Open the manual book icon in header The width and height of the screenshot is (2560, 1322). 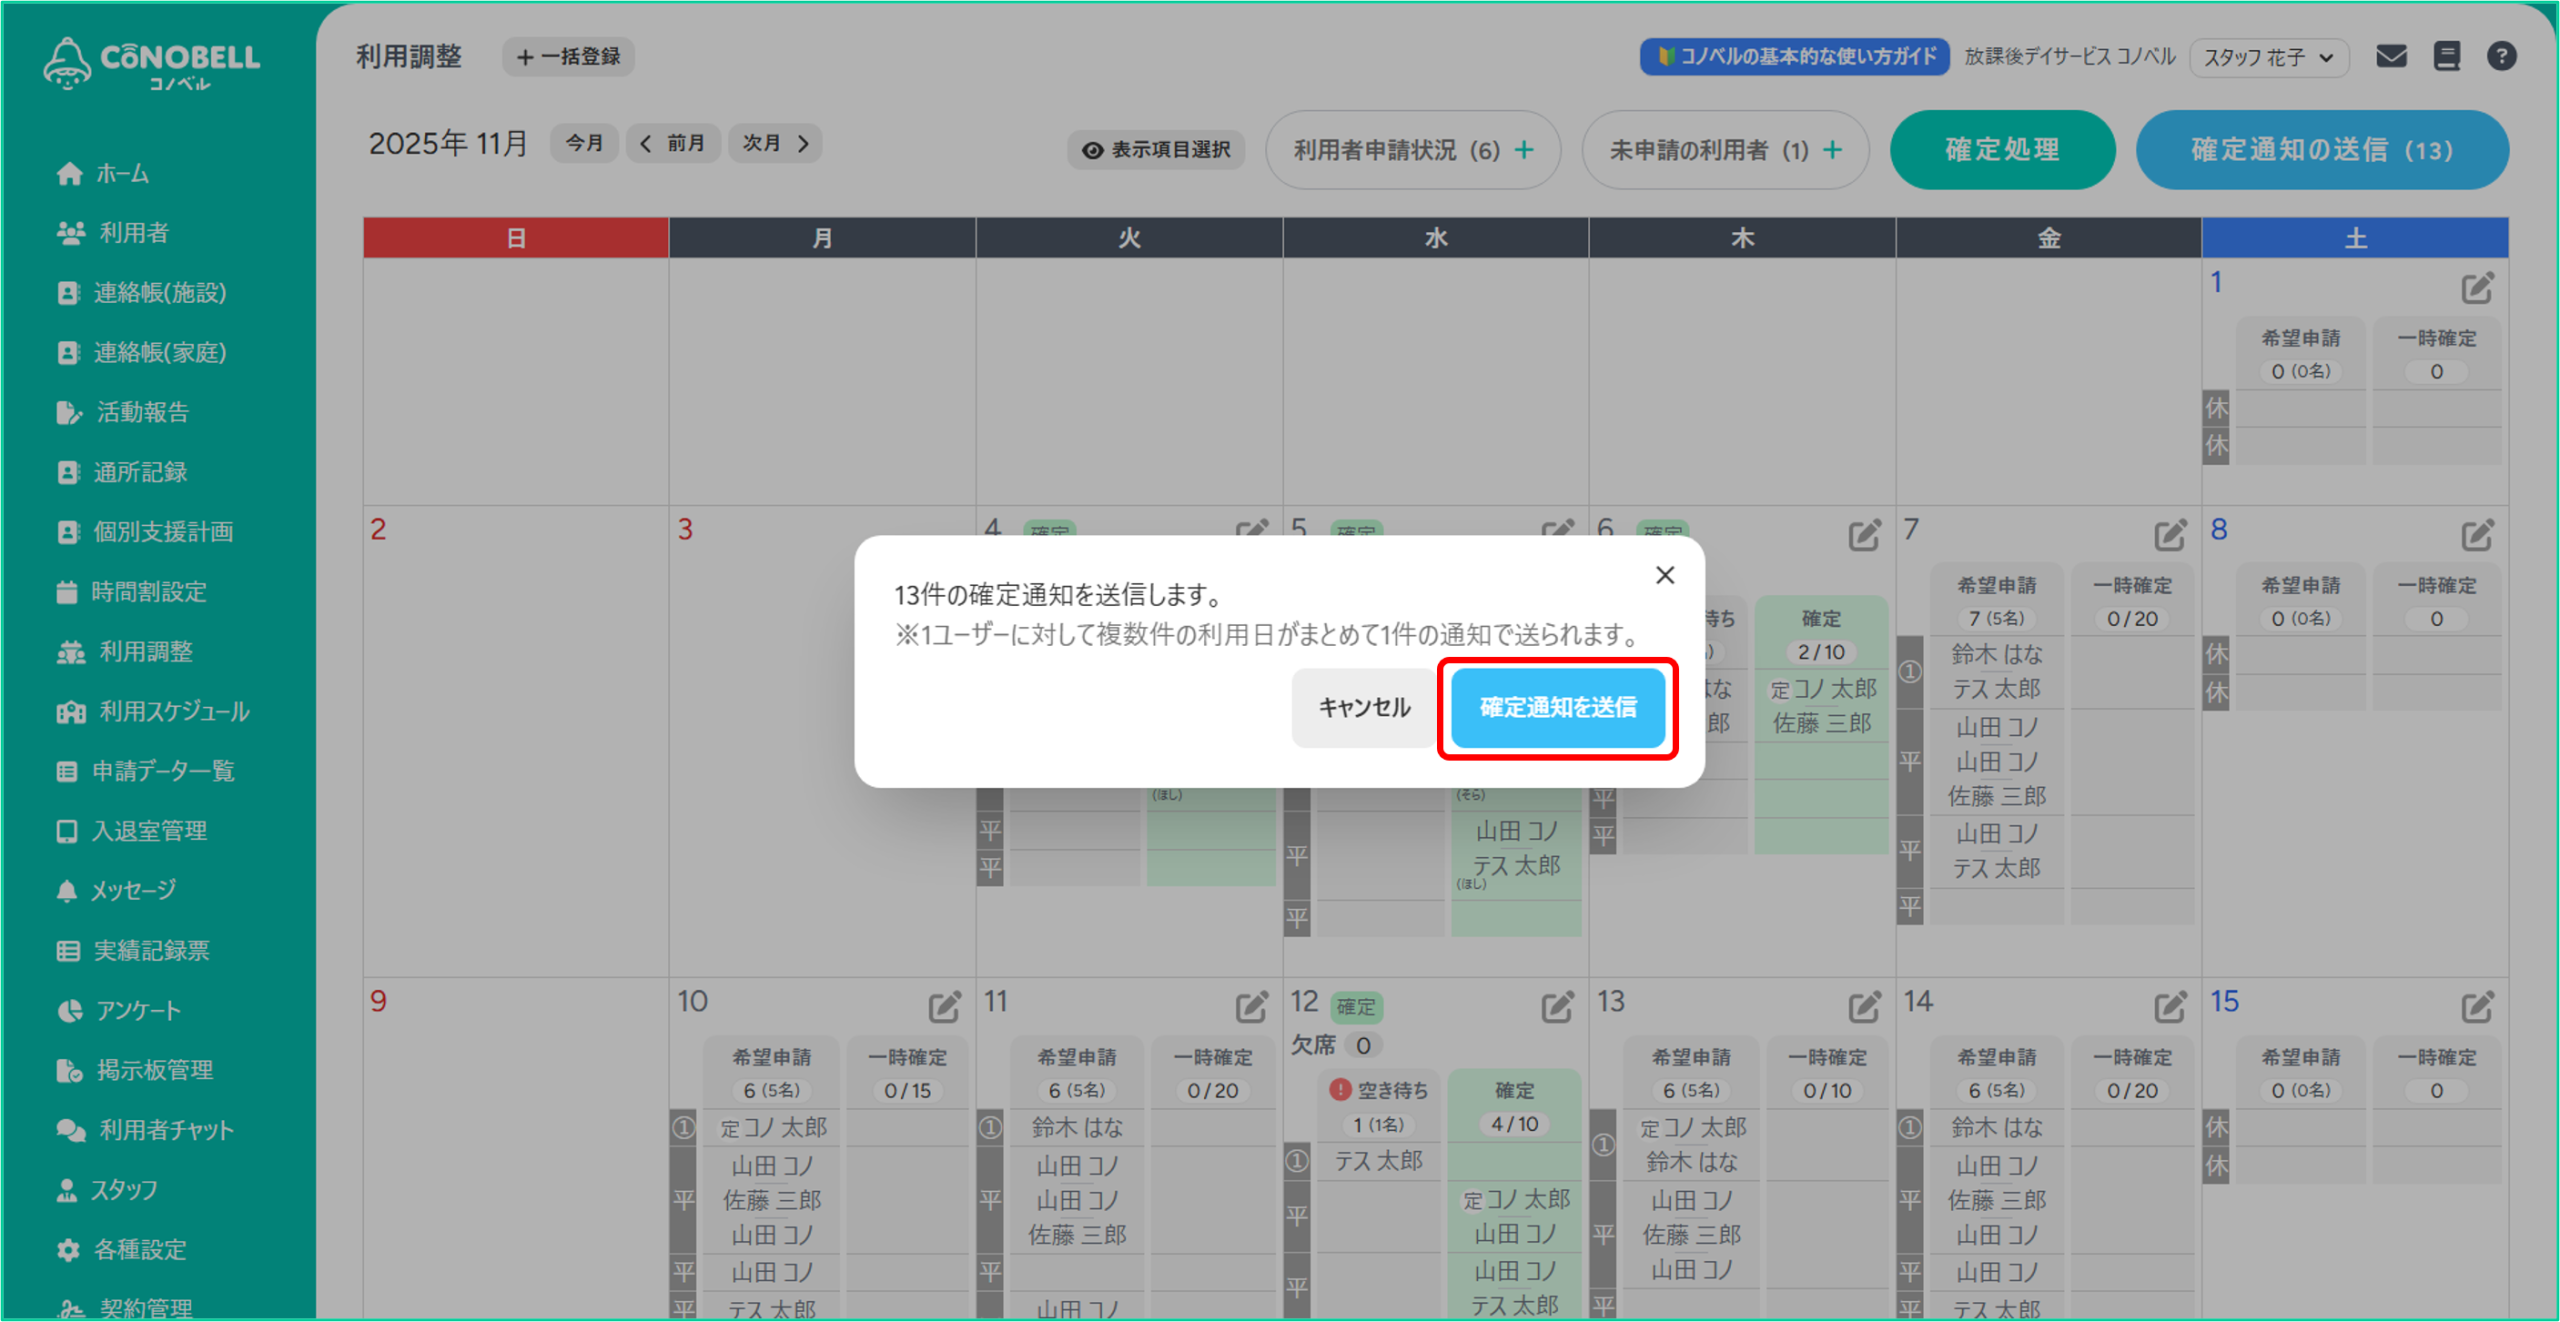(2446, 56)
